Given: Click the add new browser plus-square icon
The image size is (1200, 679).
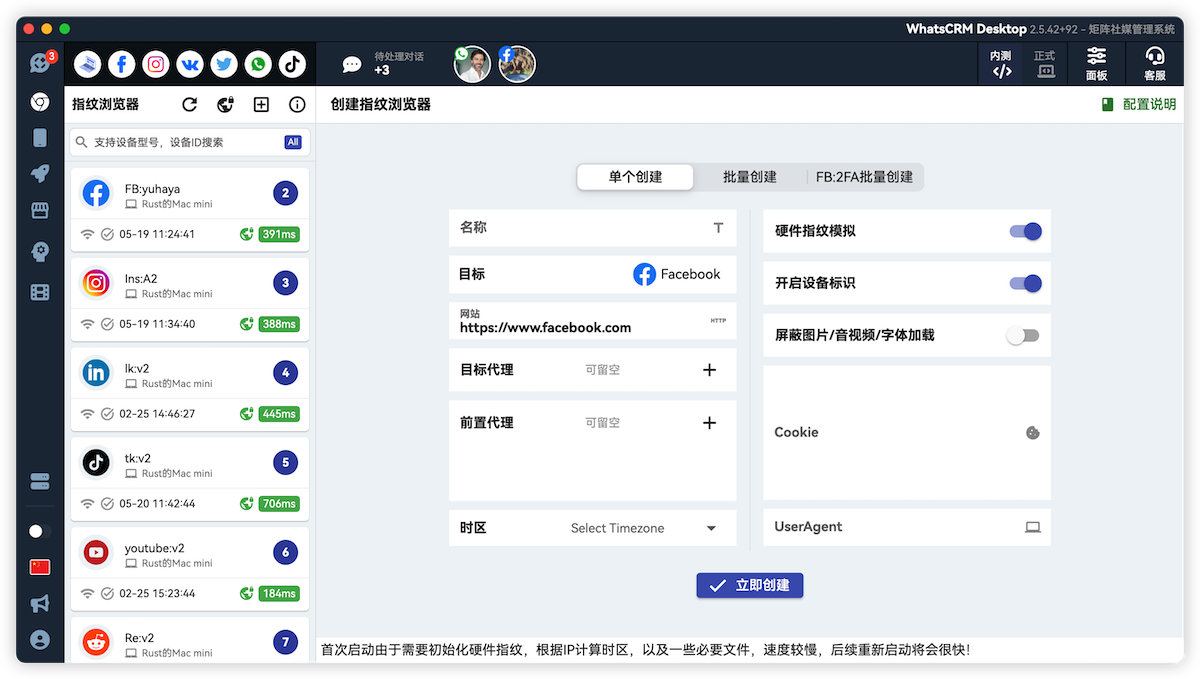Looking at the screenshot, I should [261, 105].
